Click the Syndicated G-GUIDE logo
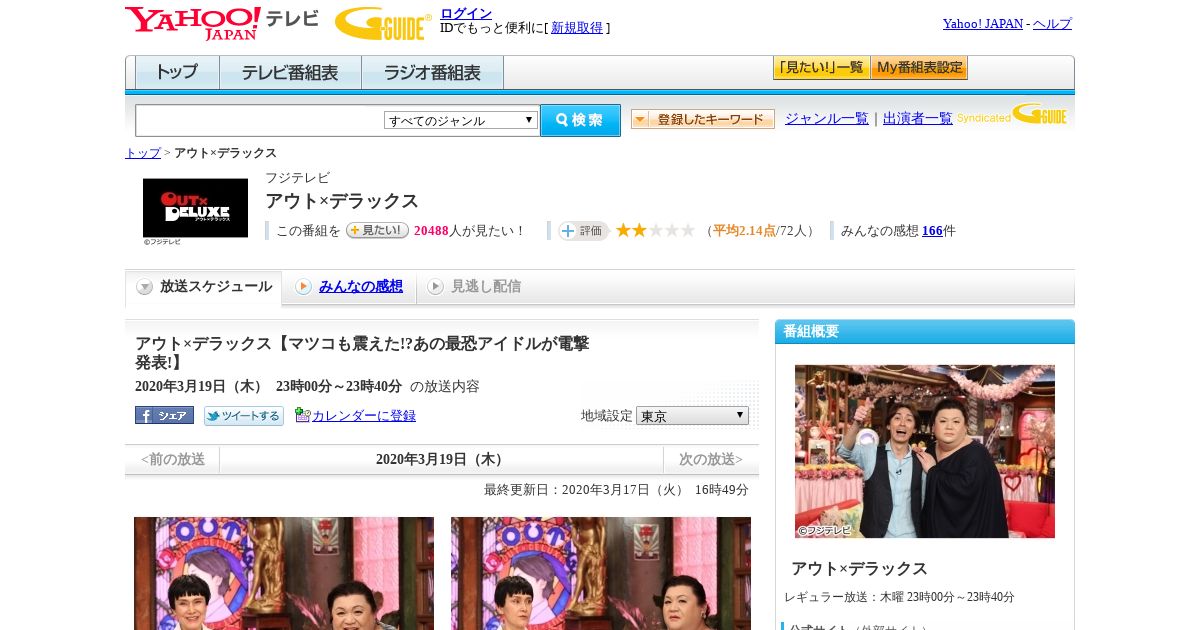The height and width of the screenshot is (630, 1200). [1012, 114]
